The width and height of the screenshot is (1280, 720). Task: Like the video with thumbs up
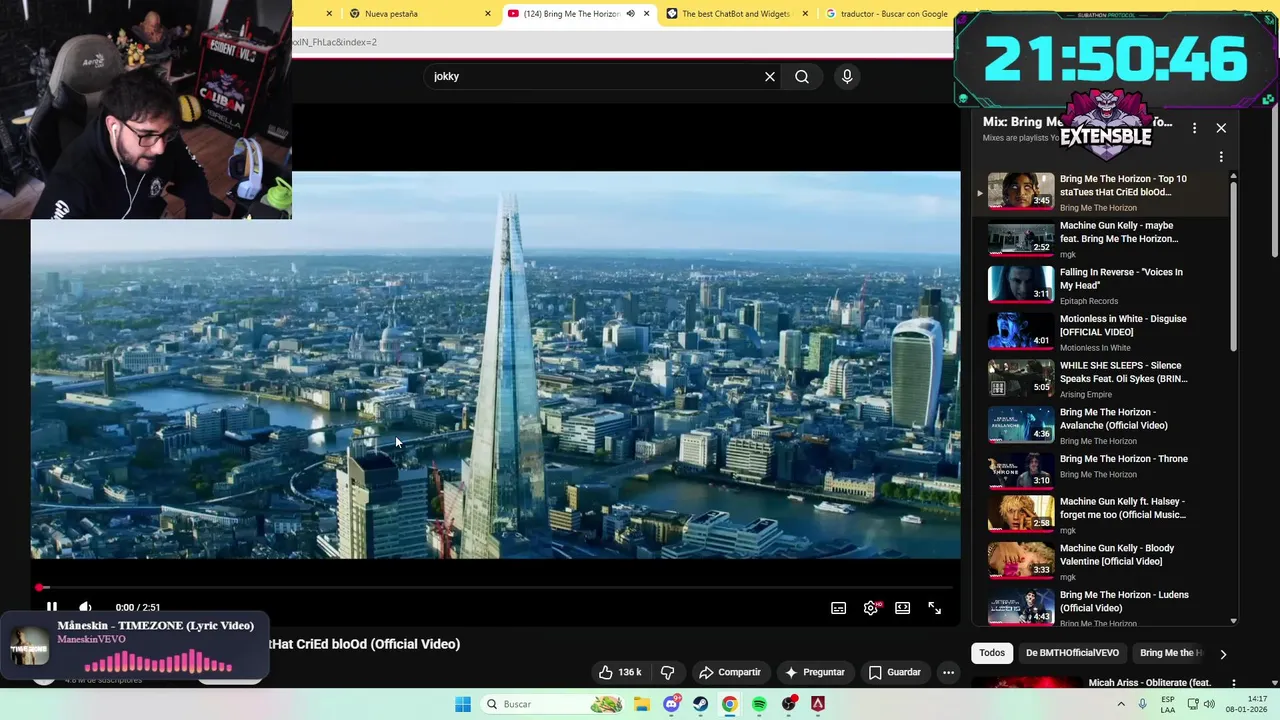point(620,672)
